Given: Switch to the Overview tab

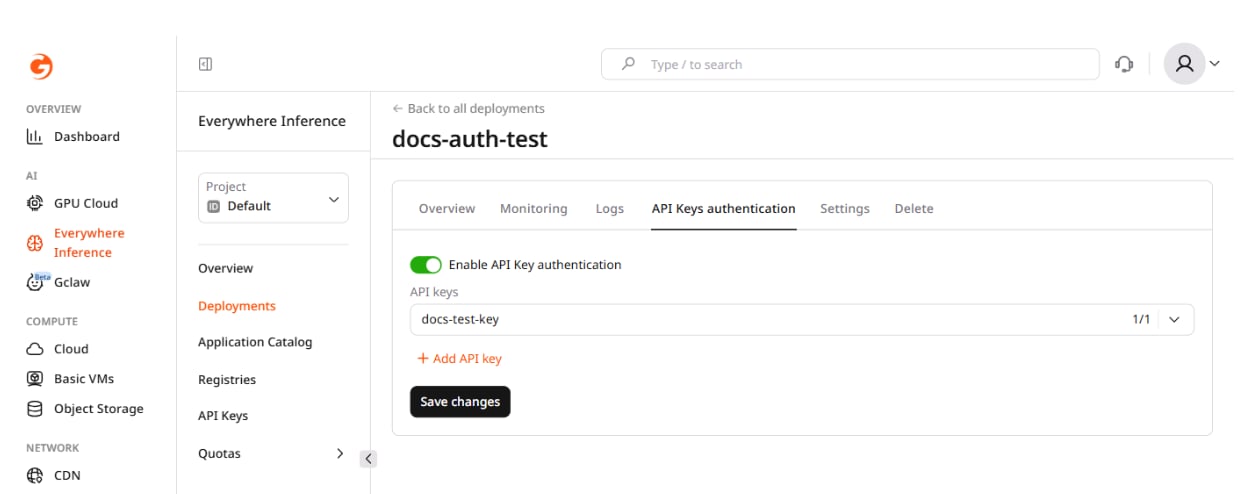Looking at the screenshot, I should tap(447, 209).
